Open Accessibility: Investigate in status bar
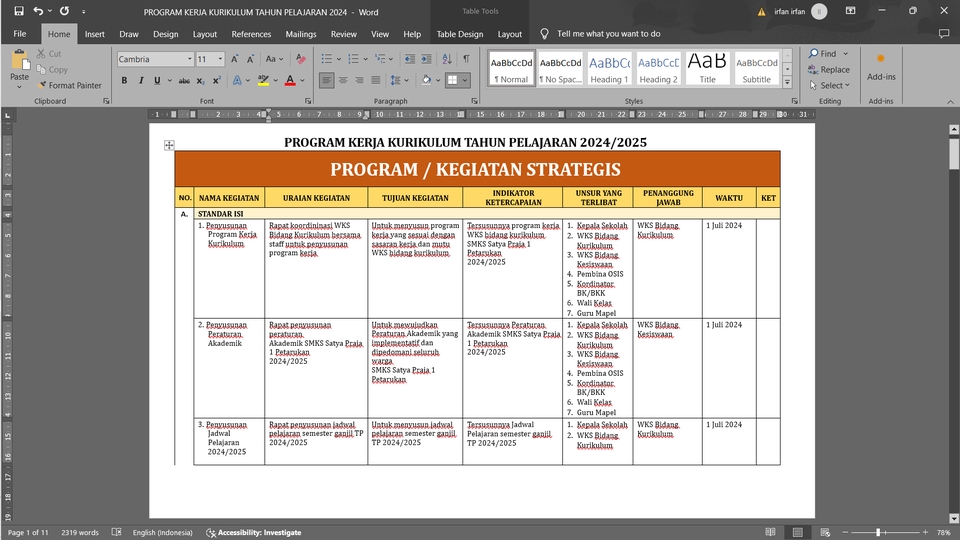This screenshot has width=960, height=540. (253, 533)
